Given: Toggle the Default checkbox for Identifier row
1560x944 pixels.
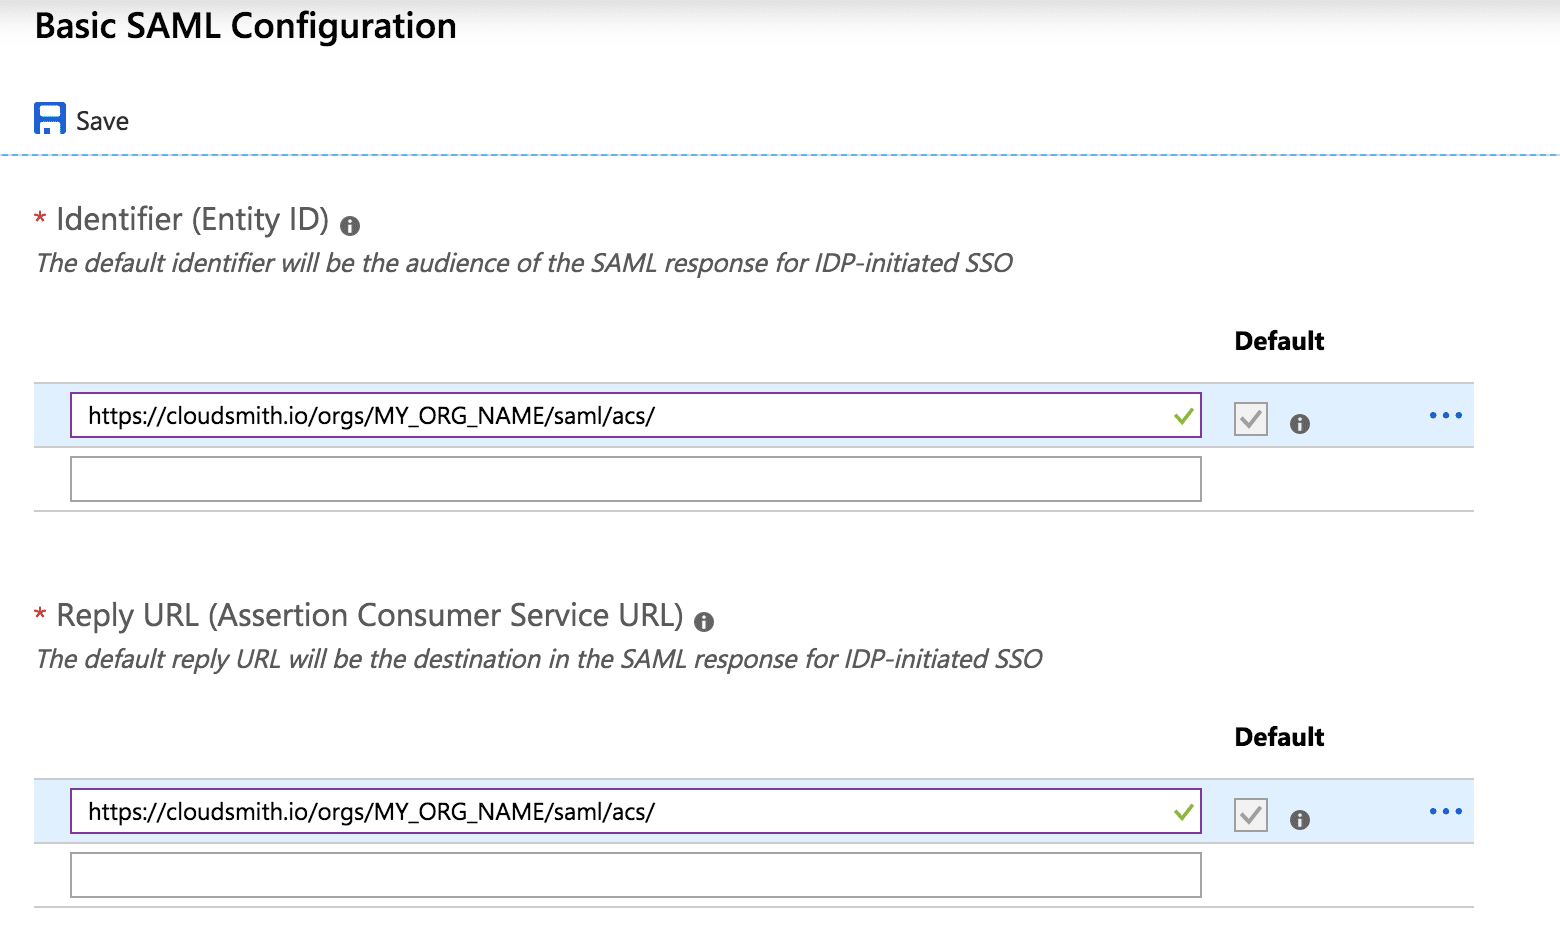Looking at the screenshot, I should point(1251,418).
